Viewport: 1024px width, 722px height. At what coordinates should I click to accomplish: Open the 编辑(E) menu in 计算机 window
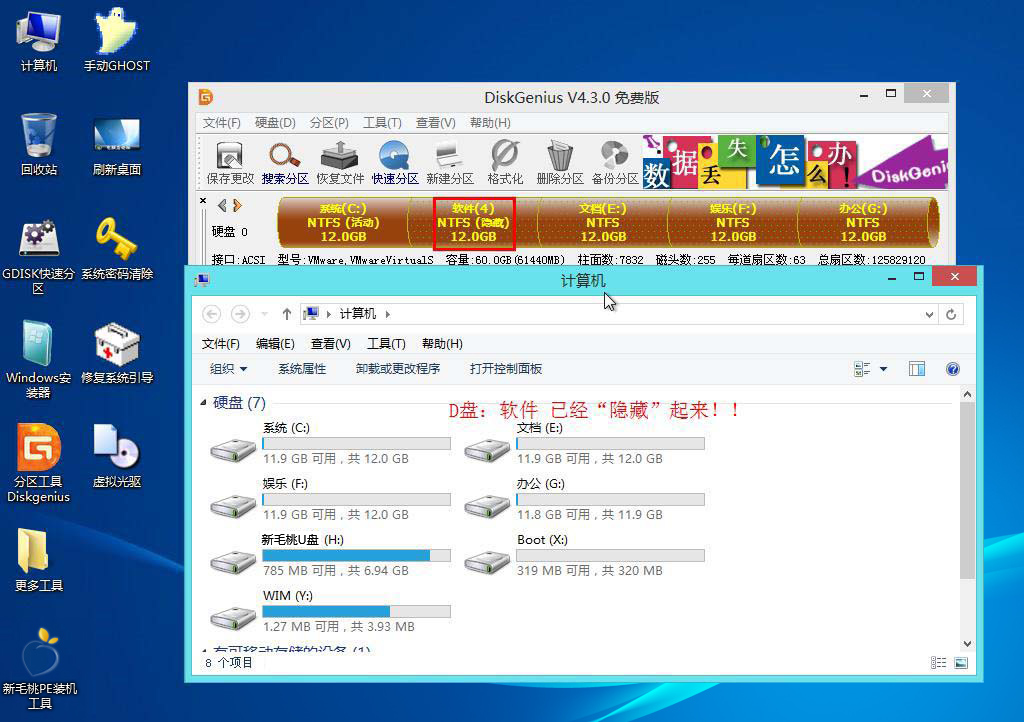(x=275, y=344)
